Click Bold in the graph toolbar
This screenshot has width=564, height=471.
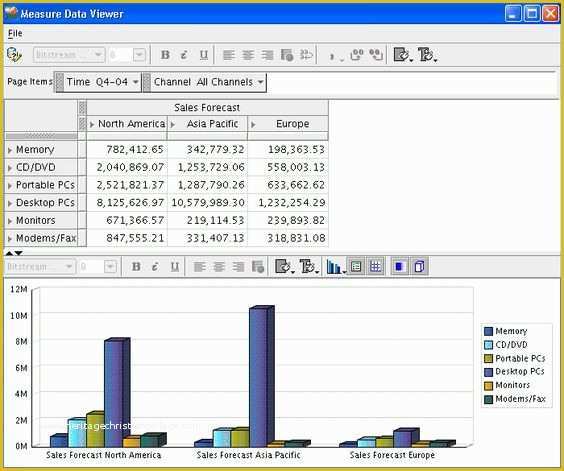tap(136, 267)
